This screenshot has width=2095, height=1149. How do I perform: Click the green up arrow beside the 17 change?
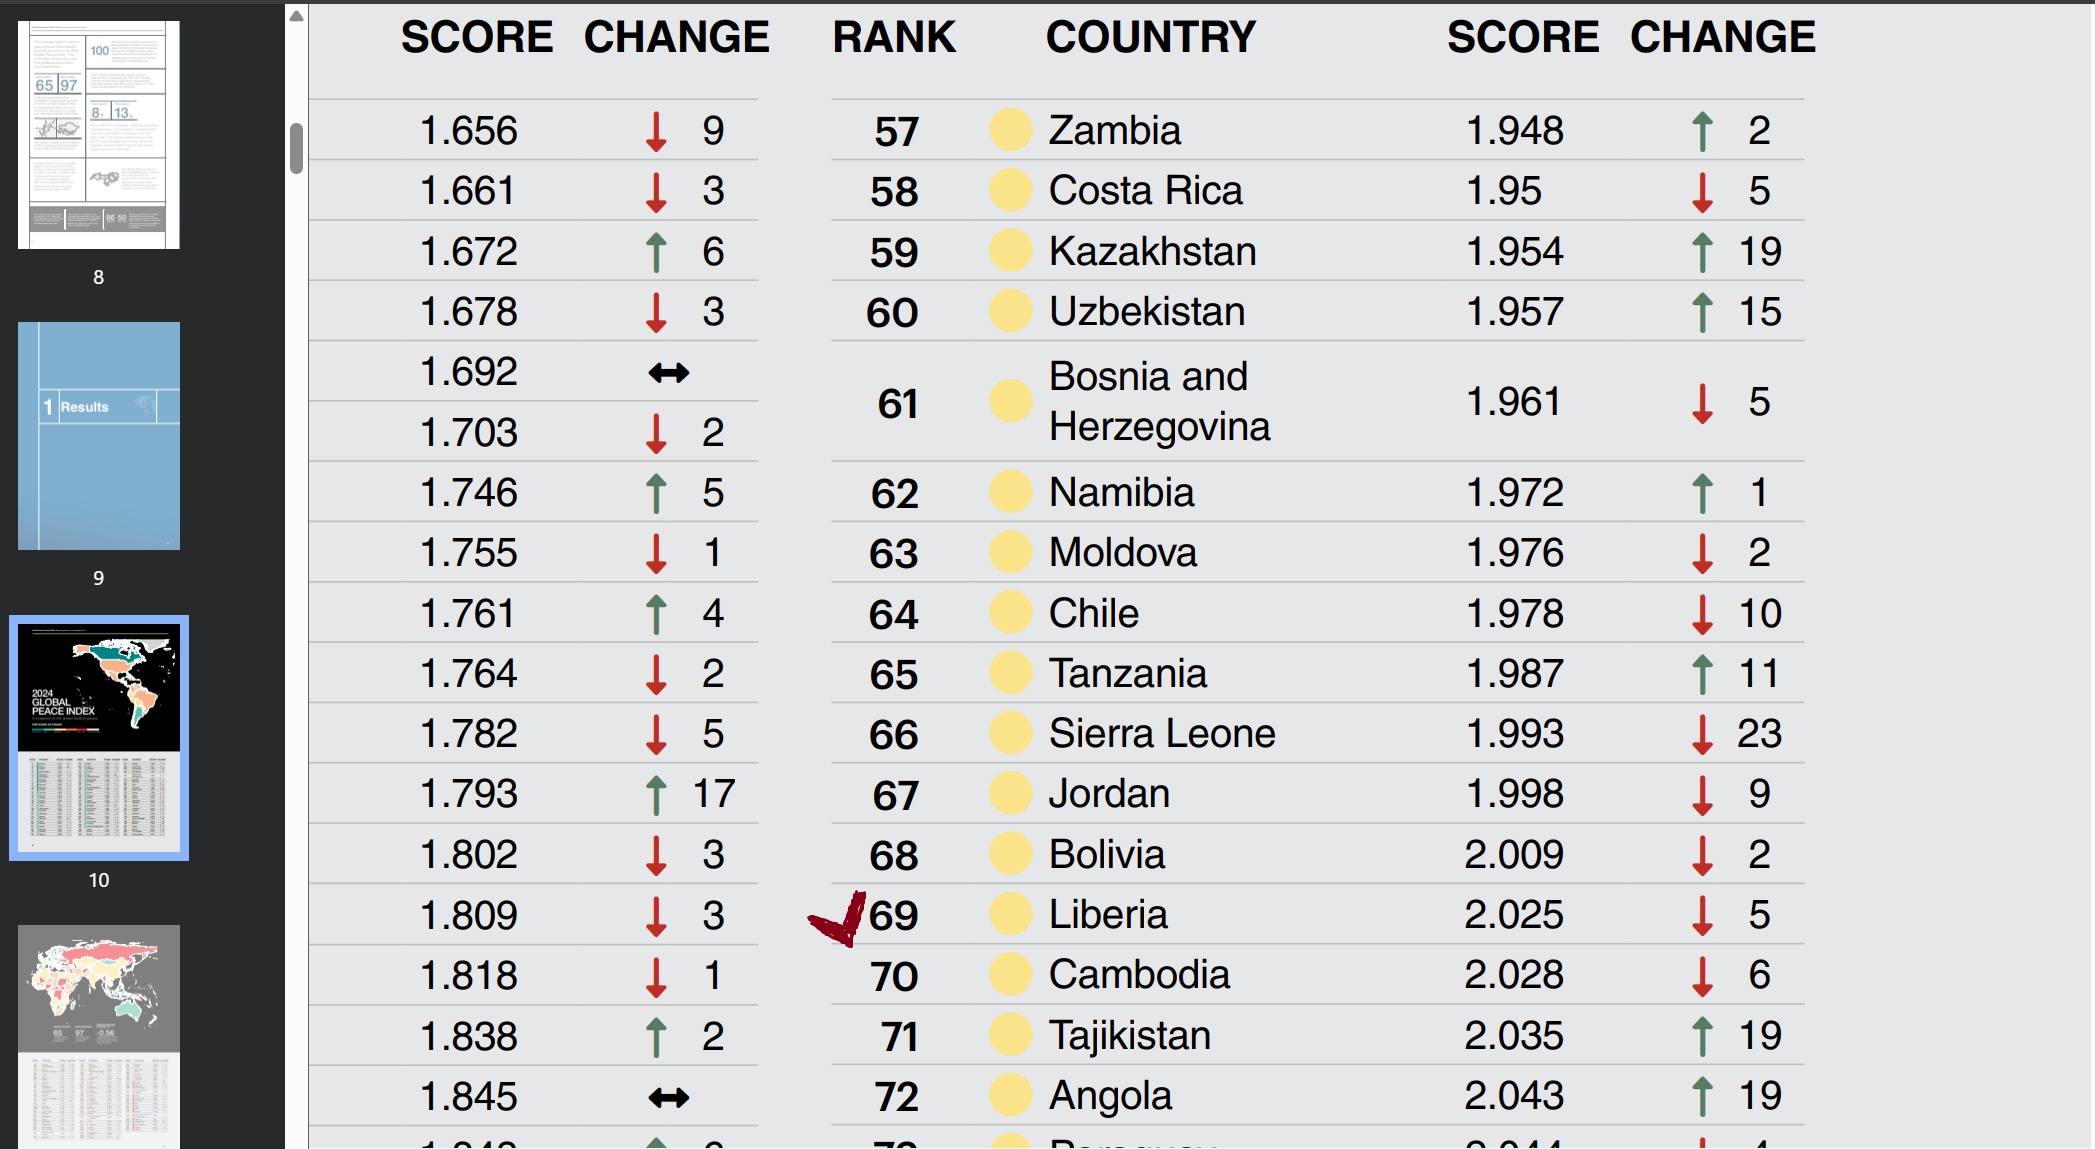(656, 795)
